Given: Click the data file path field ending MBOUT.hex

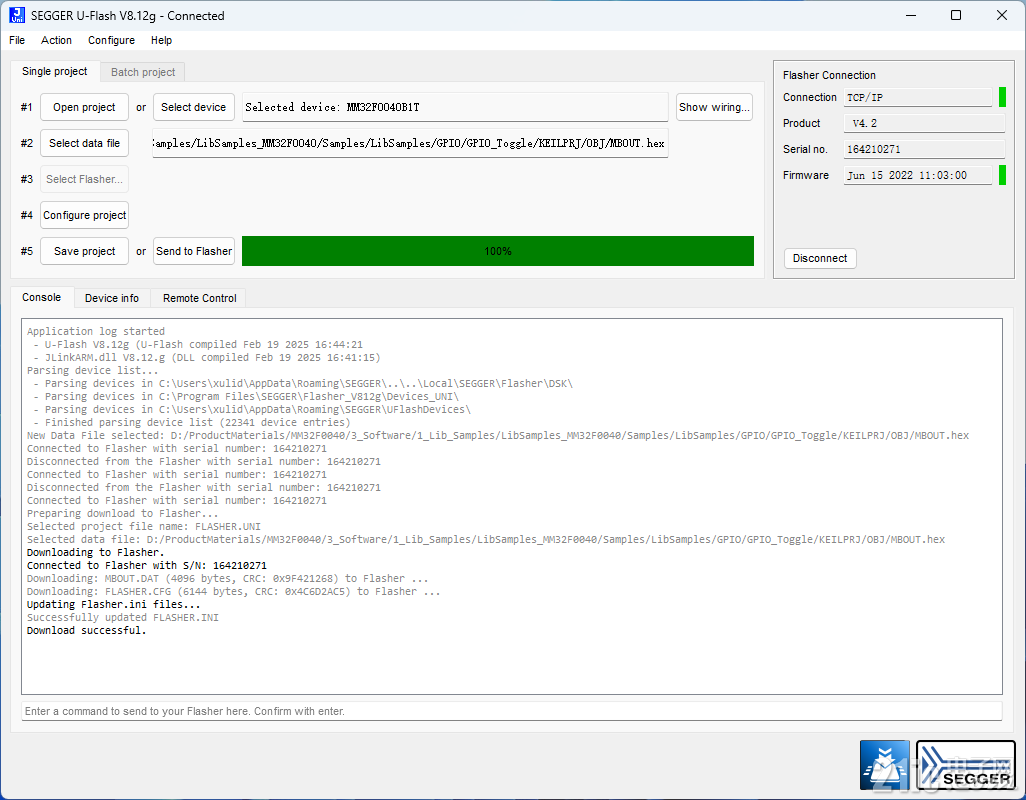Looking at the screenshot, I should pyautogui.click(x=410, y=143).
